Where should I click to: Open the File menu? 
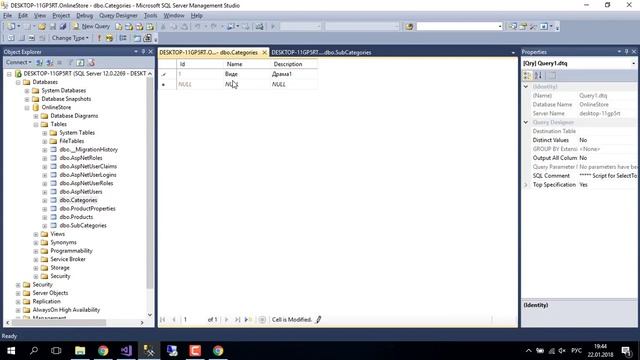(7, 16)
